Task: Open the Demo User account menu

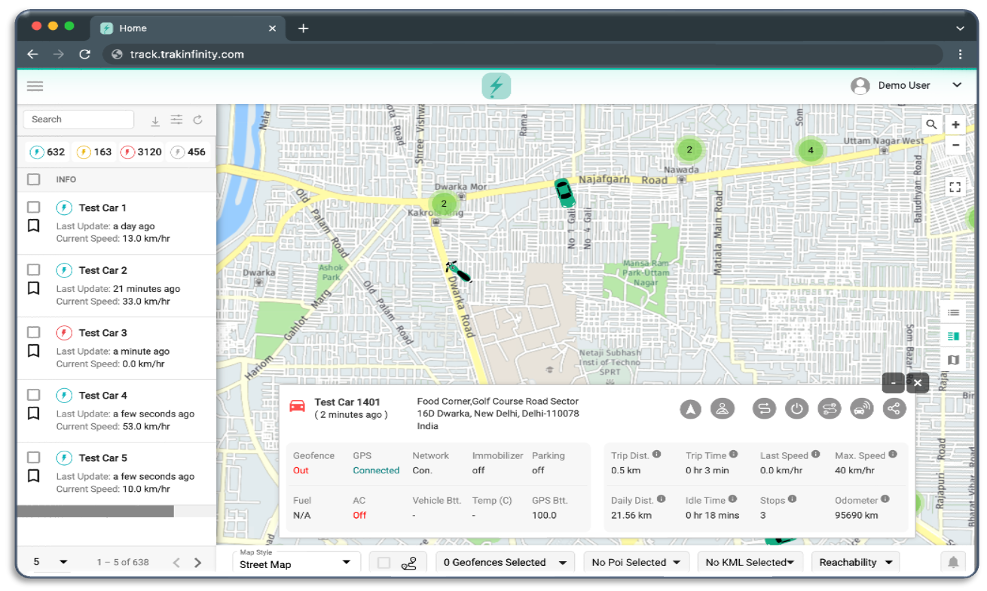Action: click(905, 86)
